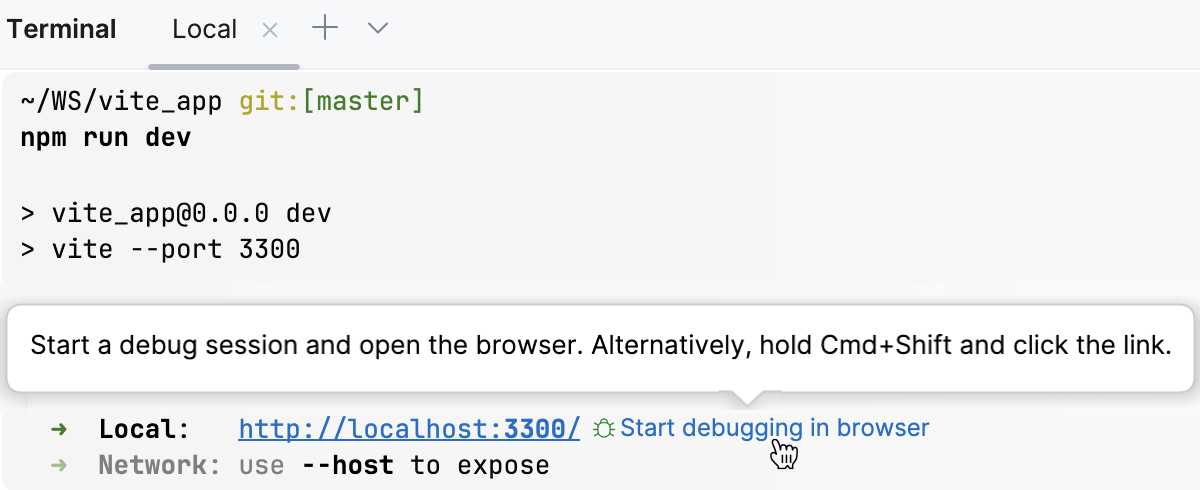Screen dimensions: 1200x490
Task: Expand the terminal tab options chevron
Action: [x=377, y=29]
